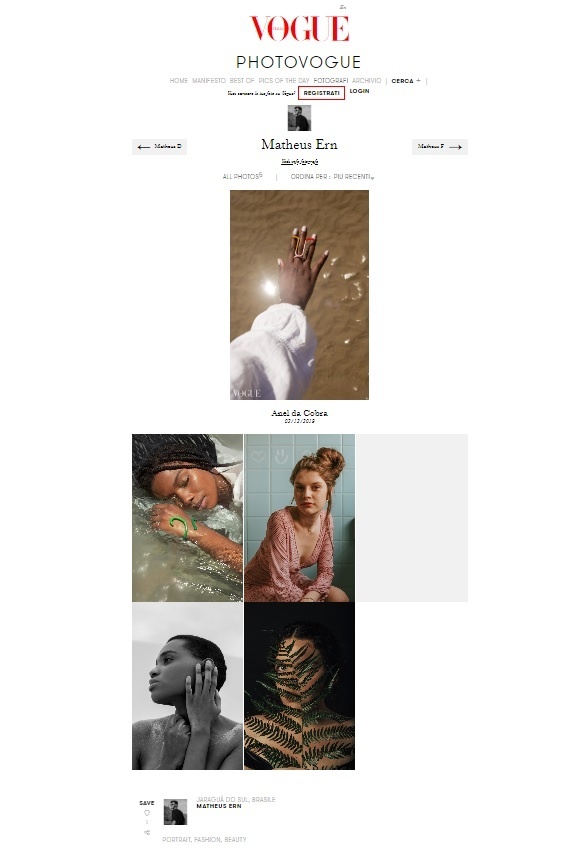Open the profile avatar above Matheus Ern
The width and height of the screenshot is (573, 854).
(299, 118)
